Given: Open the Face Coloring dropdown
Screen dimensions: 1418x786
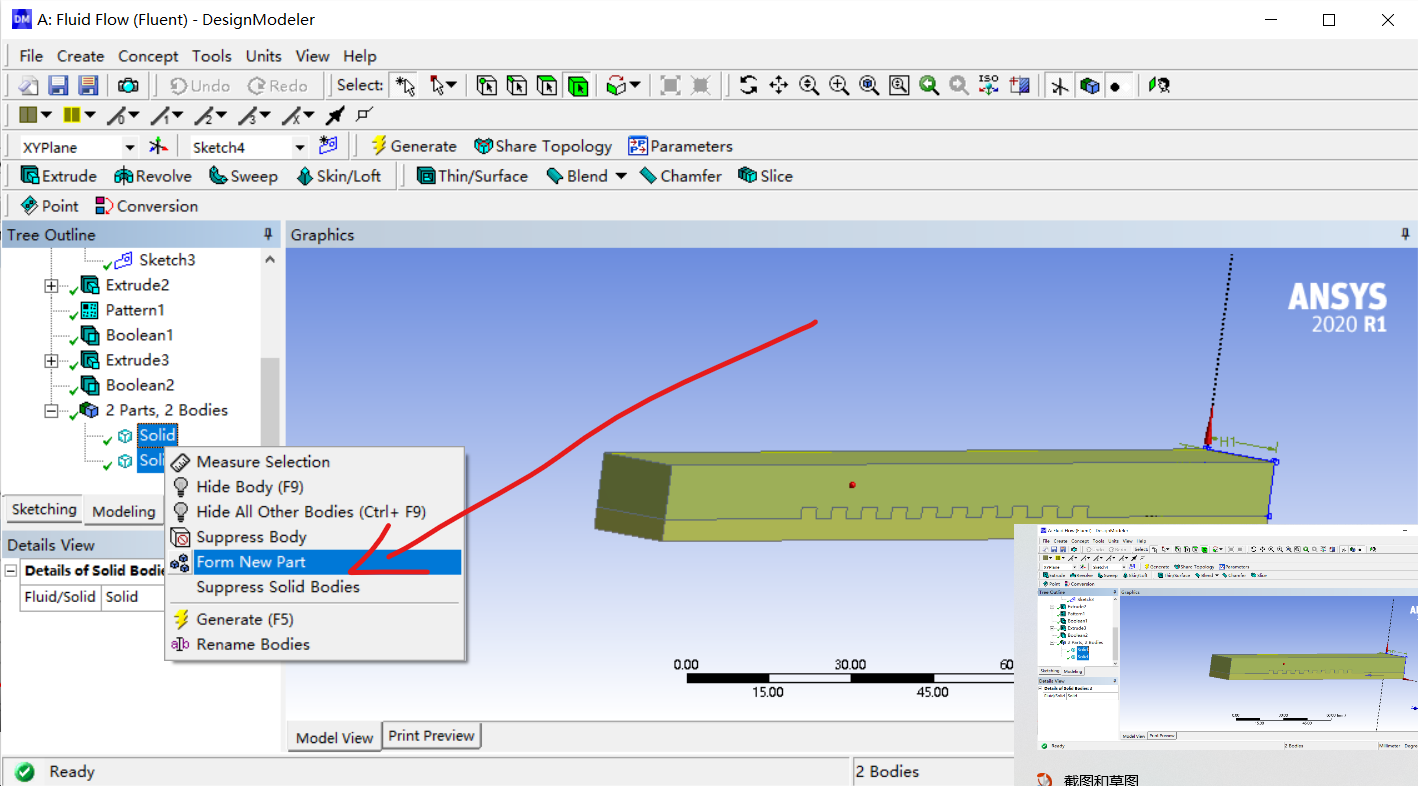Looking at the screenshot, I should 48,116.
